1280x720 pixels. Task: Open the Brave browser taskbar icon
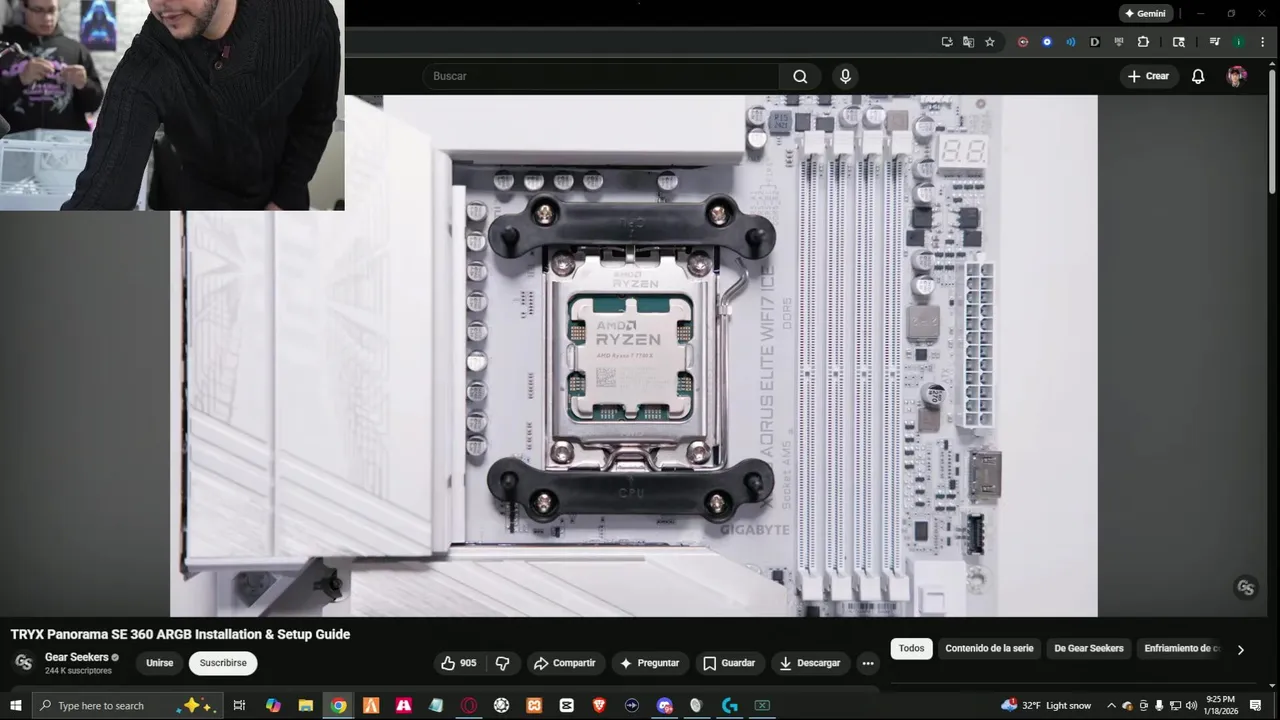pyautogui.click(x=599, y=705)
